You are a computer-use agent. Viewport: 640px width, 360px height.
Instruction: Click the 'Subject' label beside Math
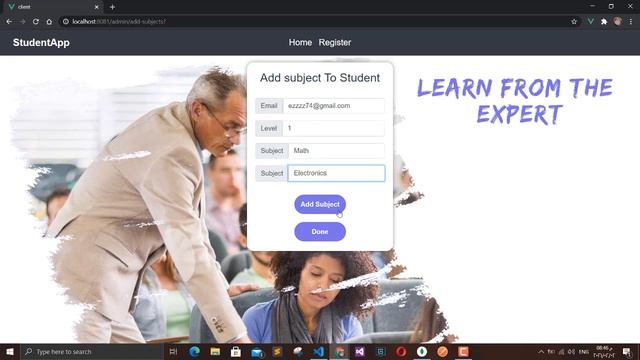272,151
